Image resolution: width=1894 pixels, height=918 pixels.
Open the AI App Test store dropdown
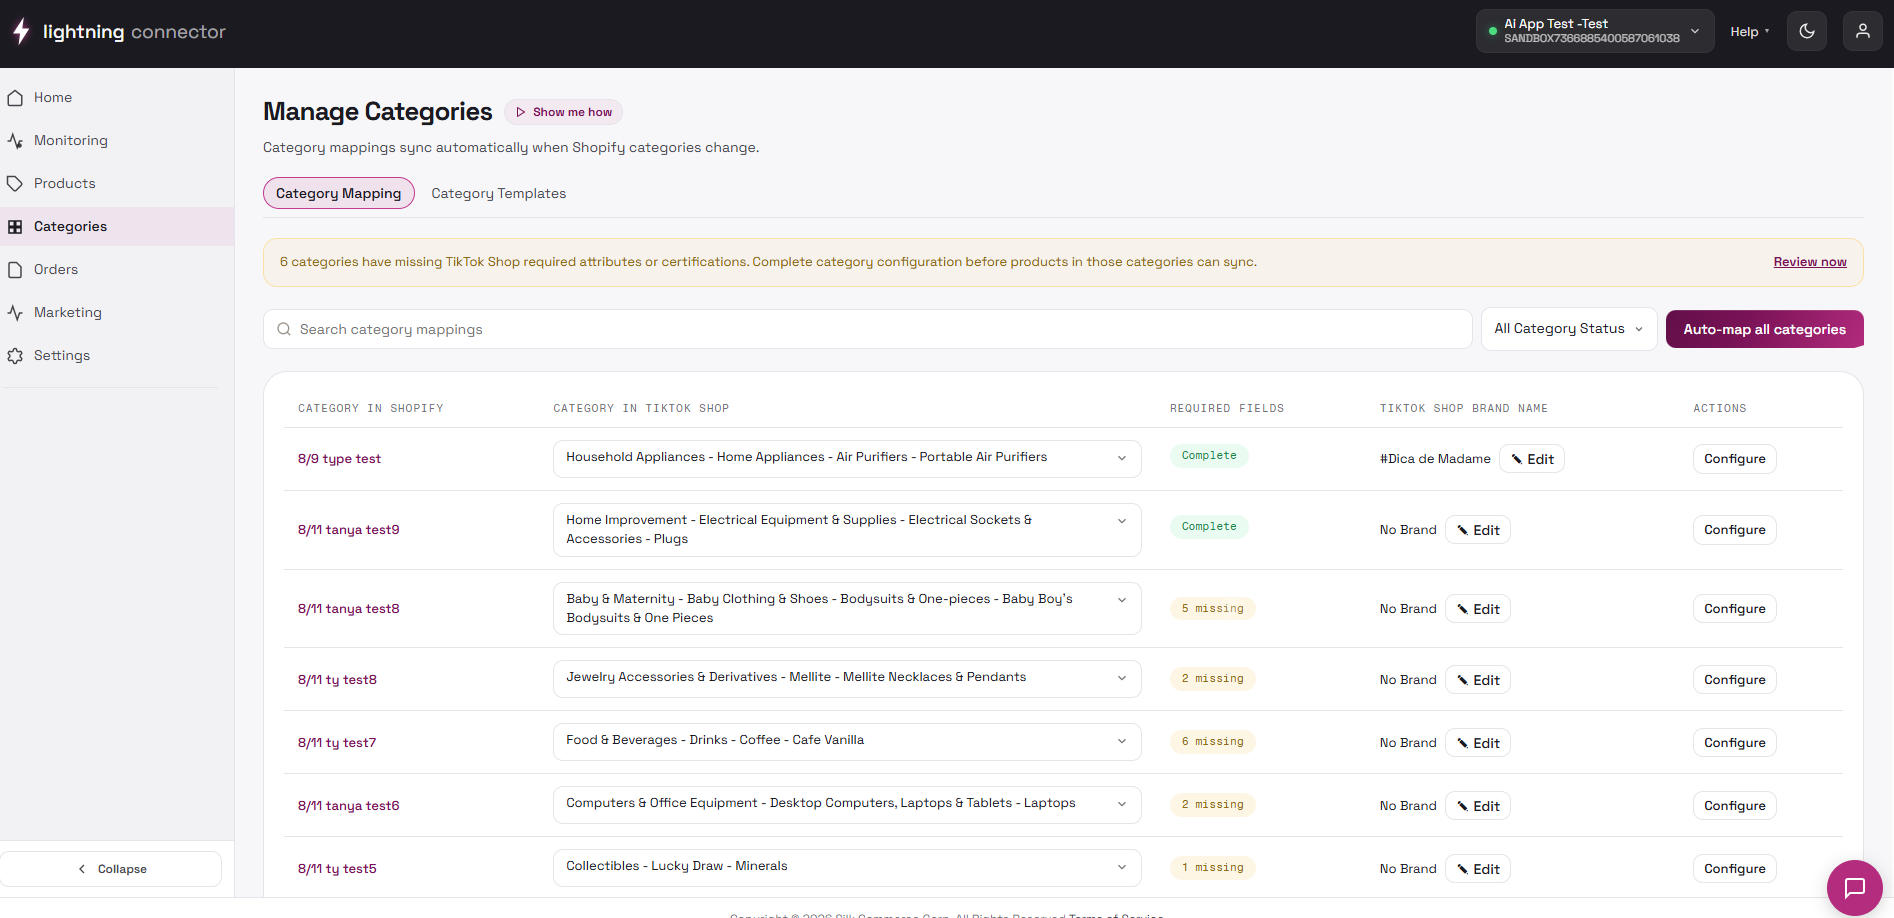point(1595,31)
